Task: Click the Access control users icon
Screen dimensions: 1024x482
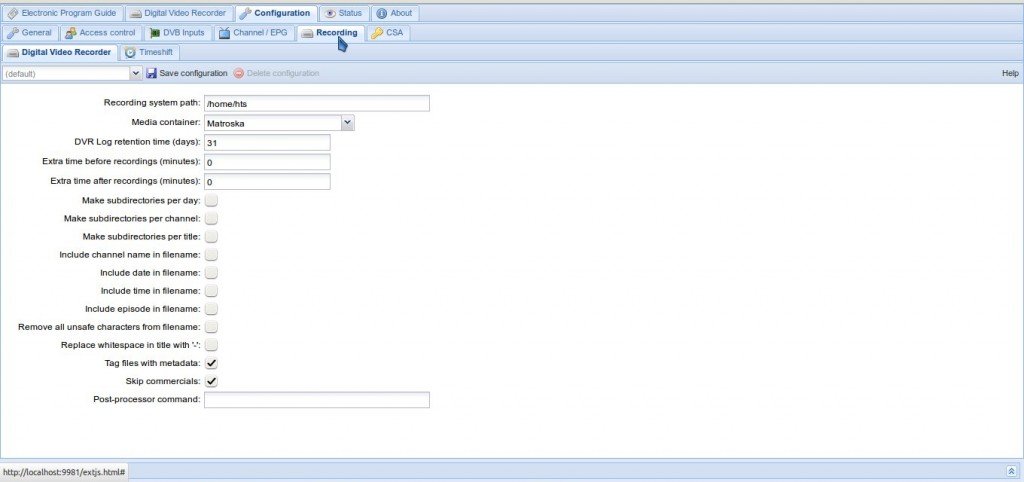Action: pyautogui.click(x=70, y=33)
